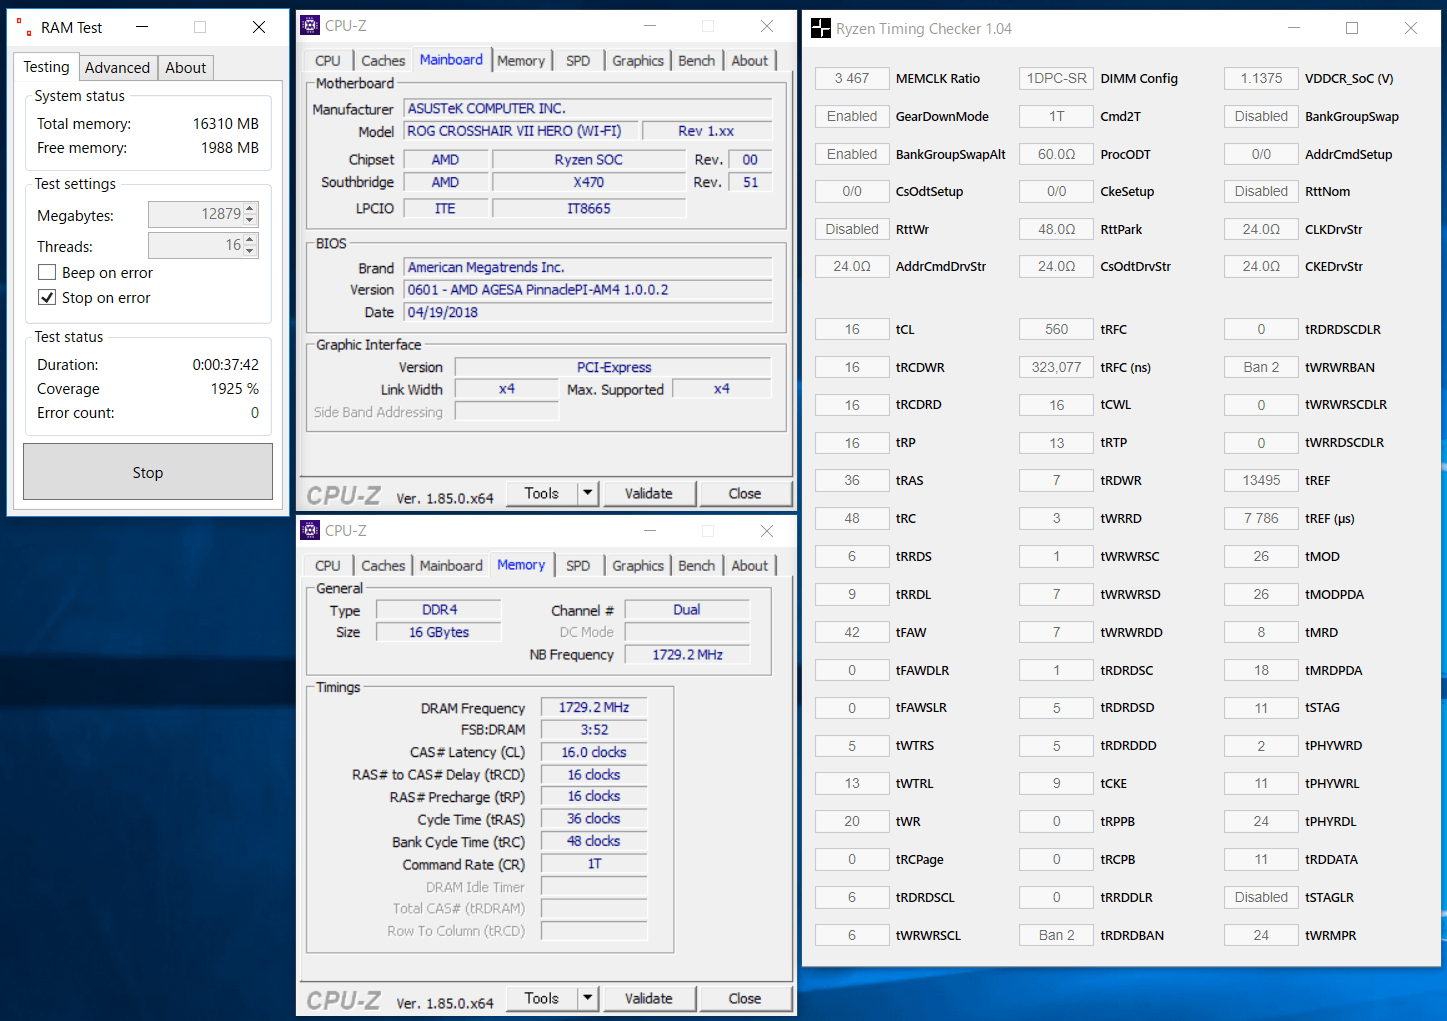Screen dimensions: 1447x1021
Task: Click the FSB:DRAM value 3:52
Action: click(x=594, y=730)
